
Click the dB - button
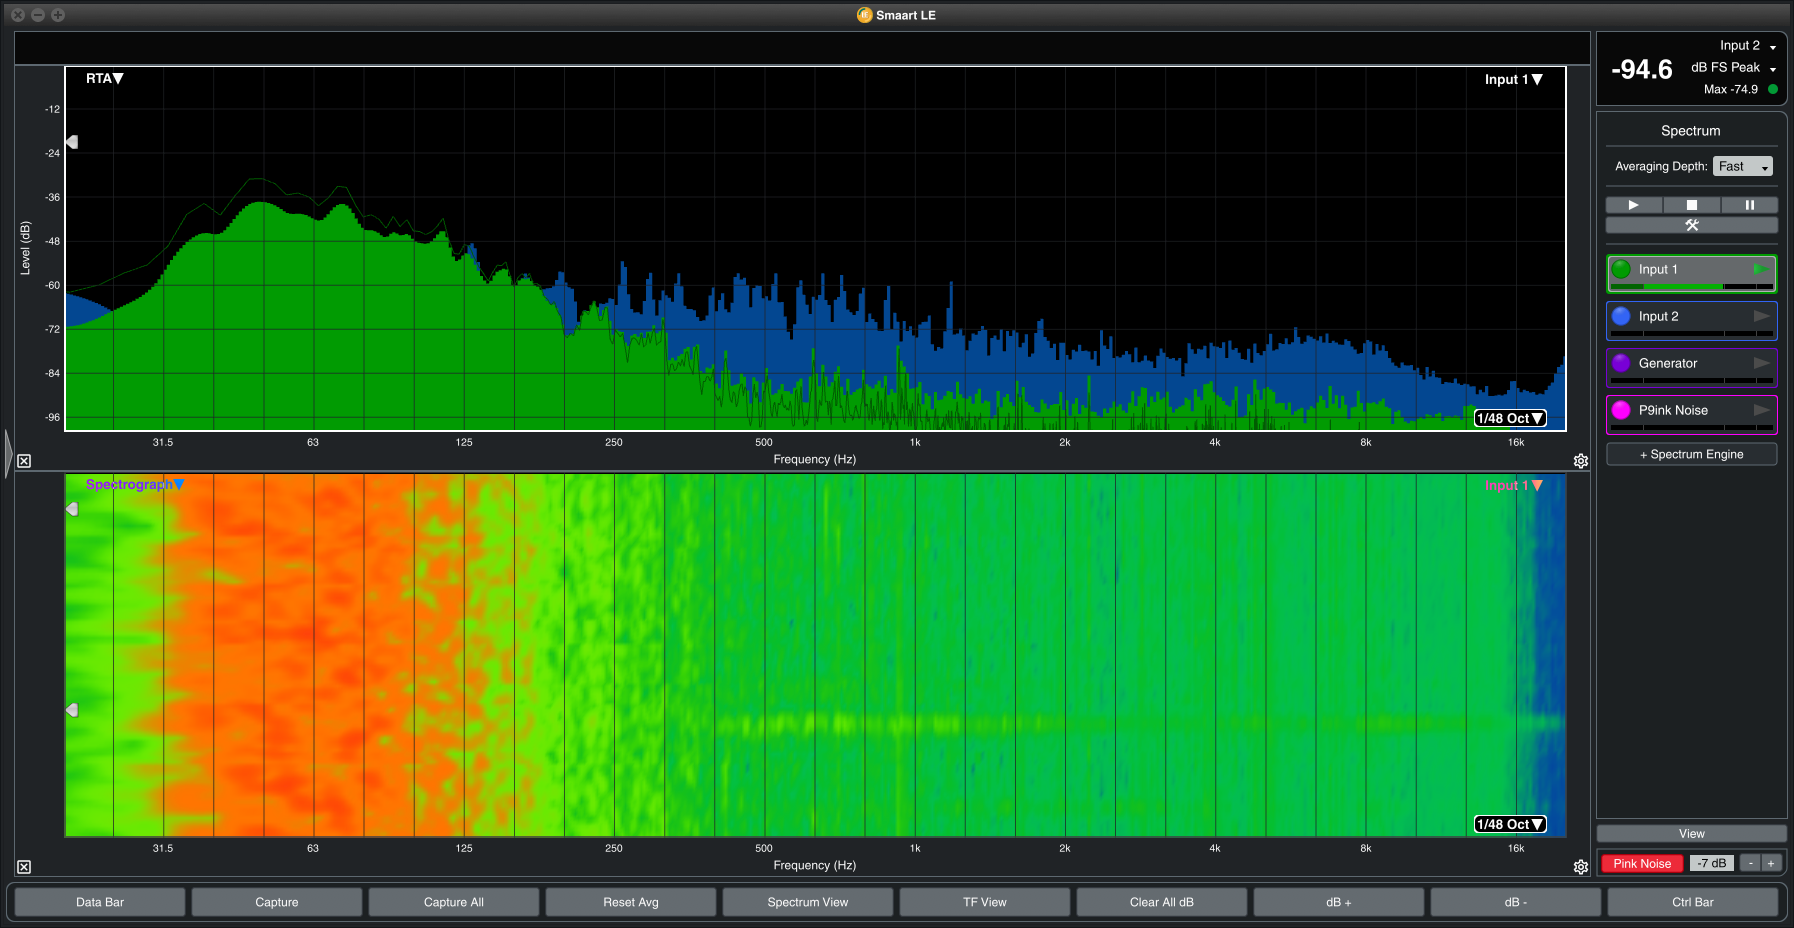1516,902
